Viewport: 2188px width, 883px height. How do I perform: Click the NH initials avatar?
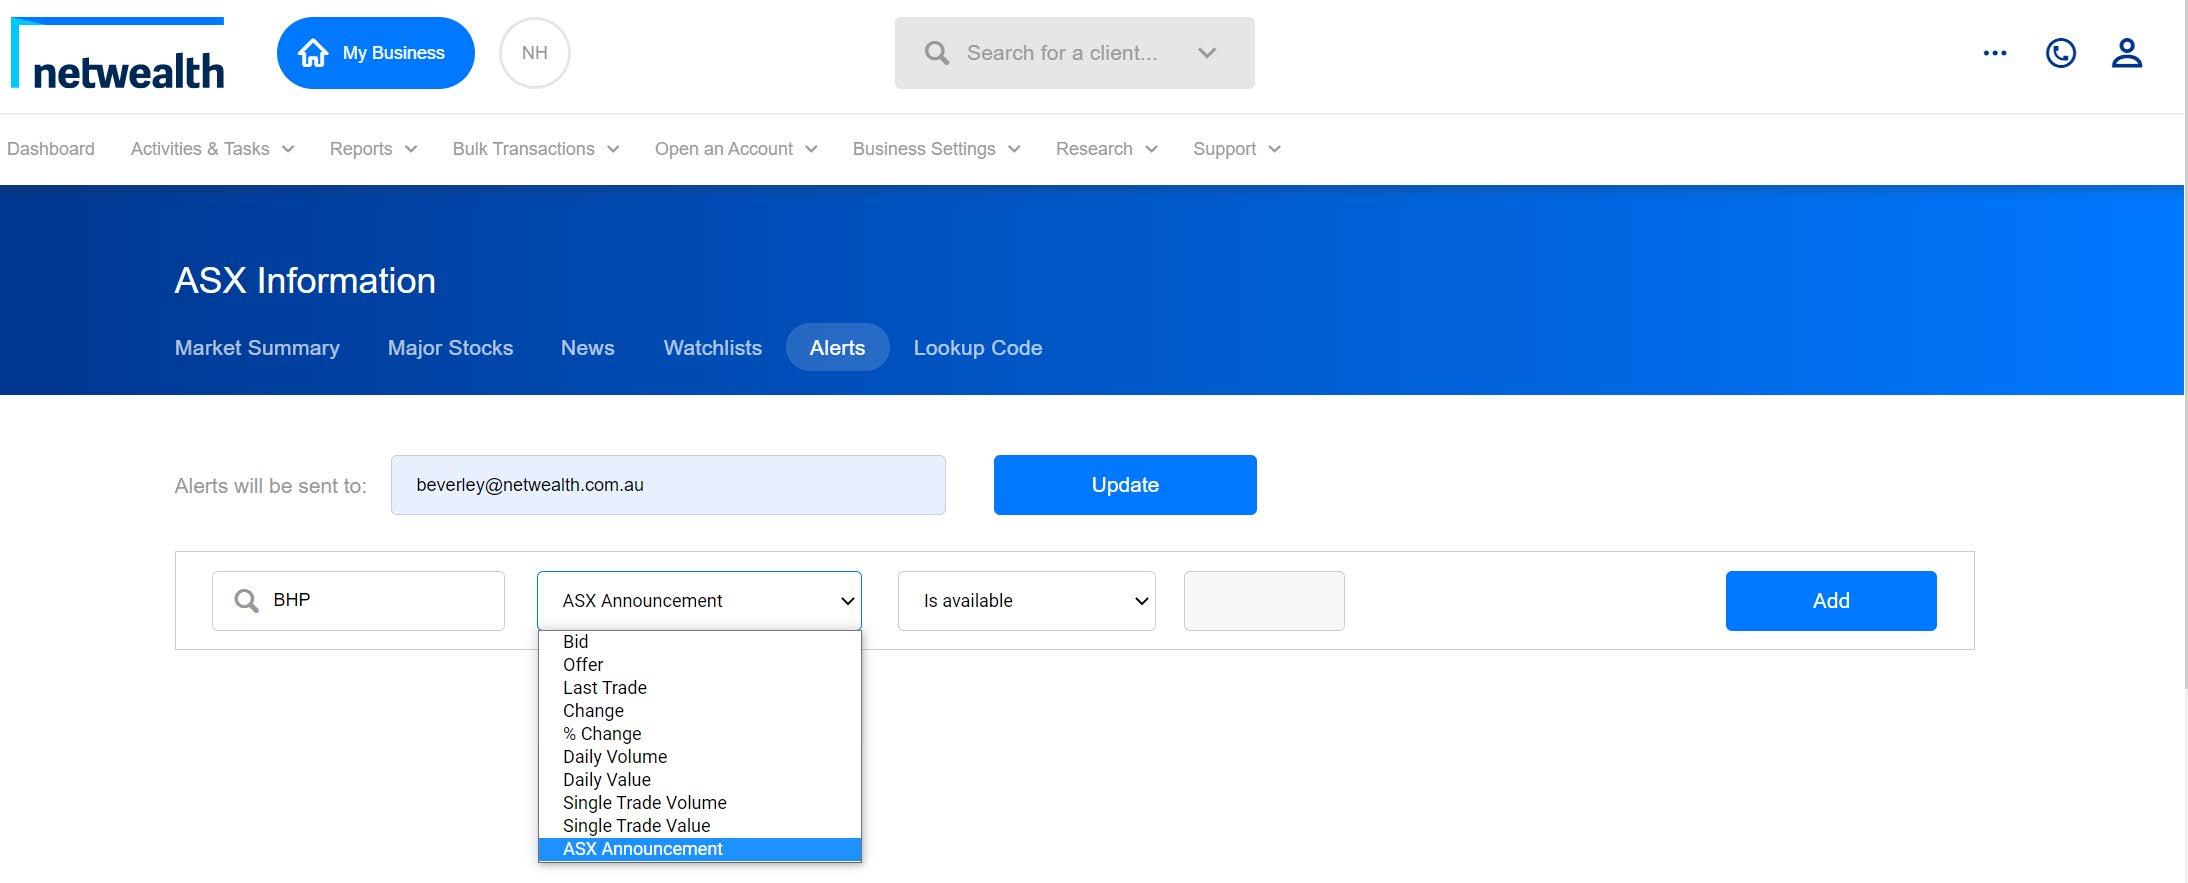tap(535, 53)
